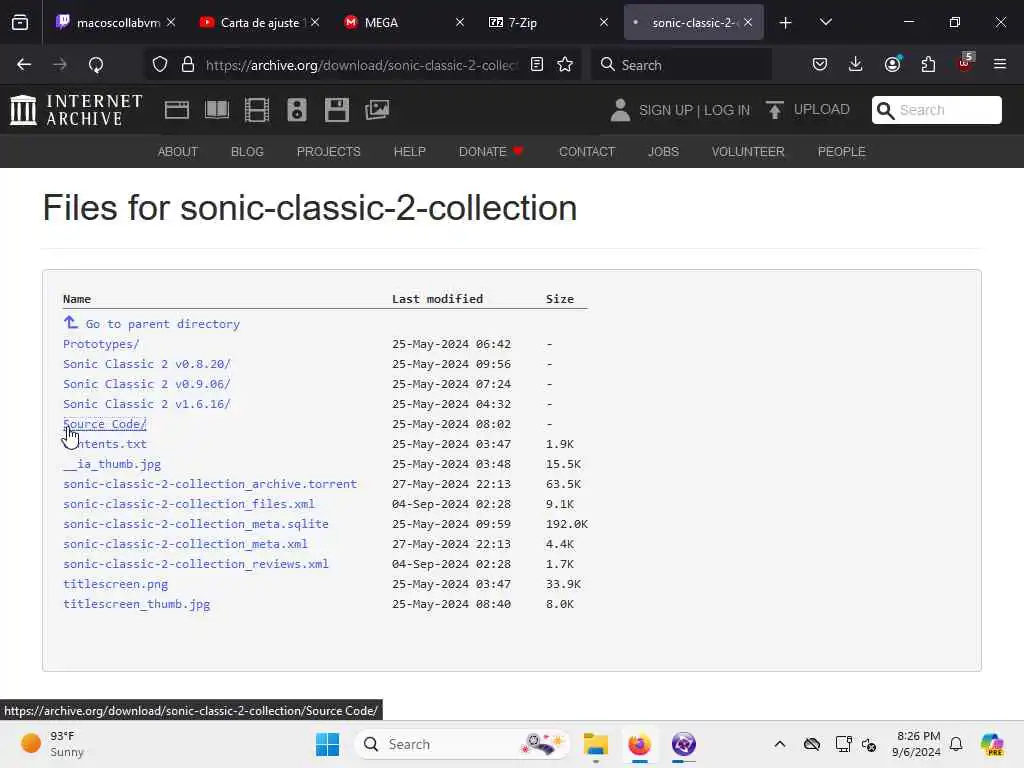The height and width of the screenshot is (768, 1024).
Task: Click the site security lock icon
Action: tap(188, 65)
